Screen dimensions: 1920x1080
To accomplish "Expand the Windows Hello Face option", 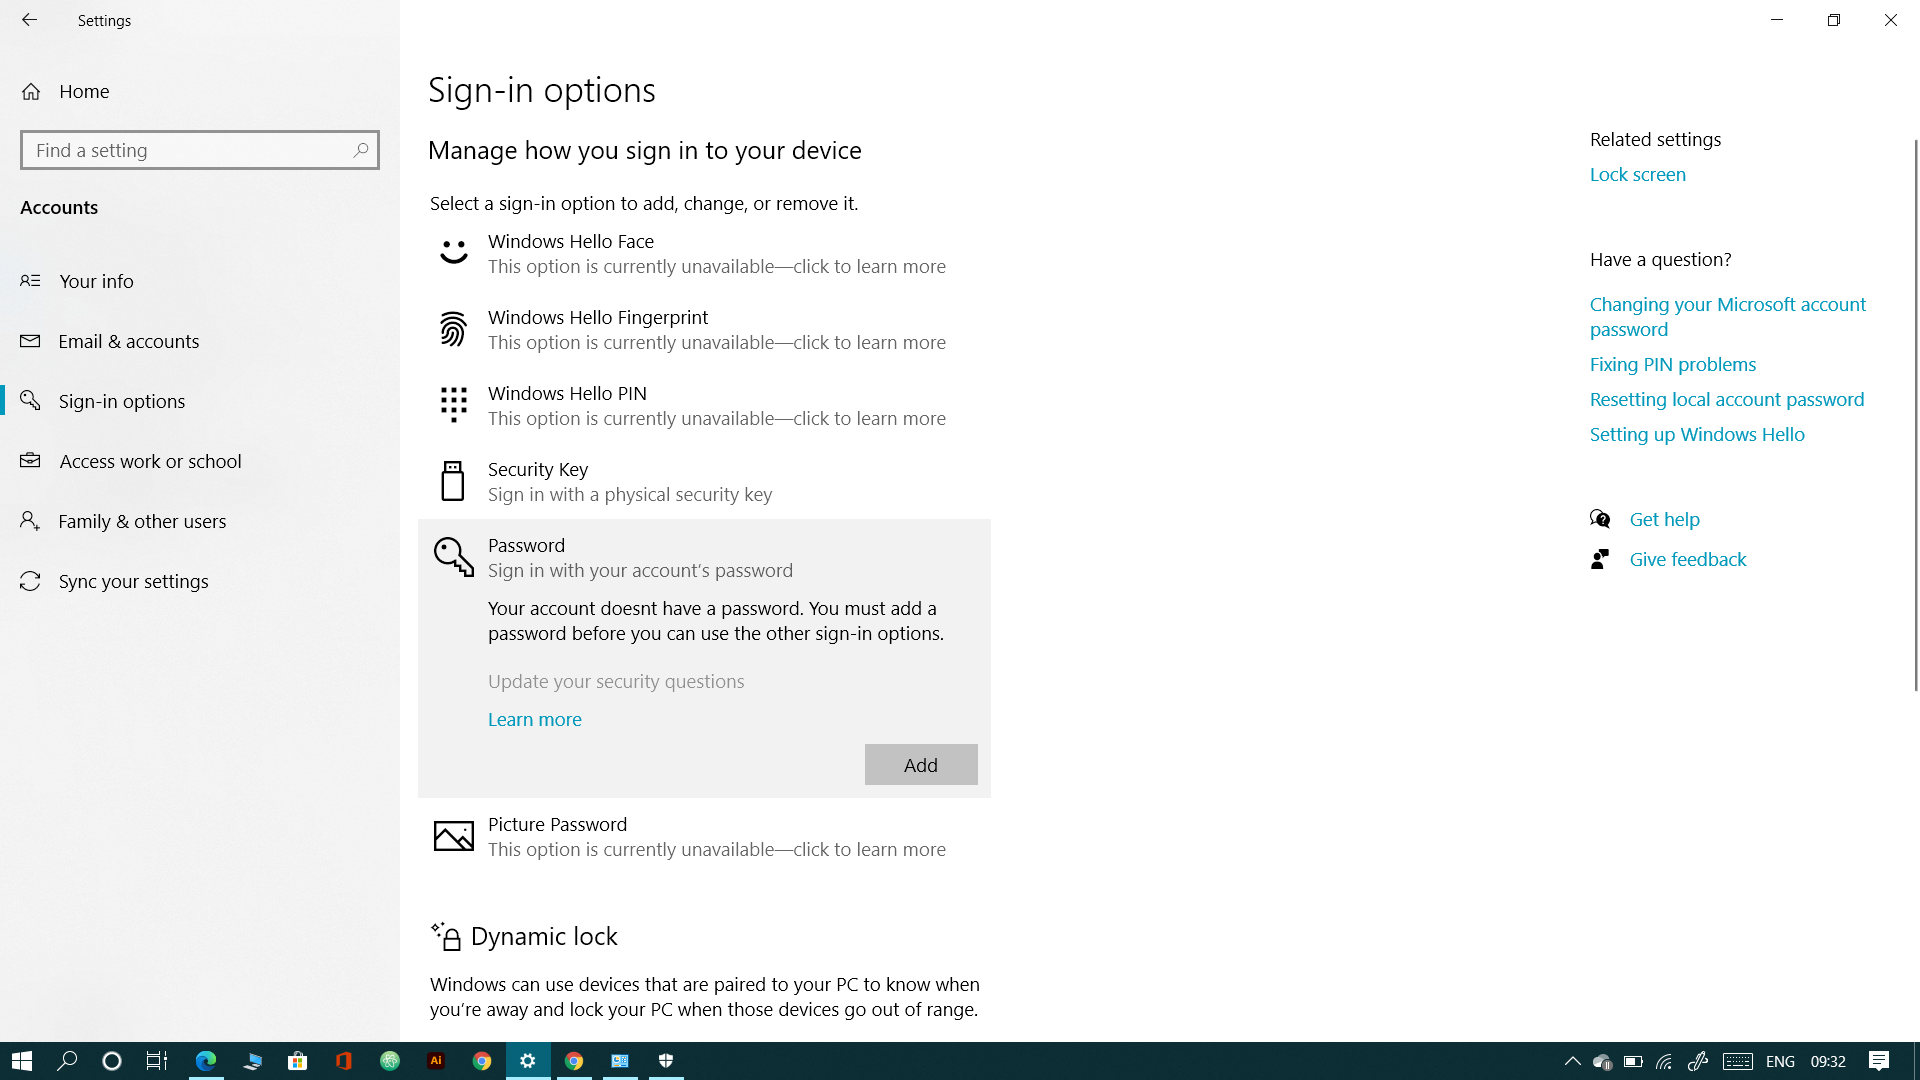I will click(704, 253).
